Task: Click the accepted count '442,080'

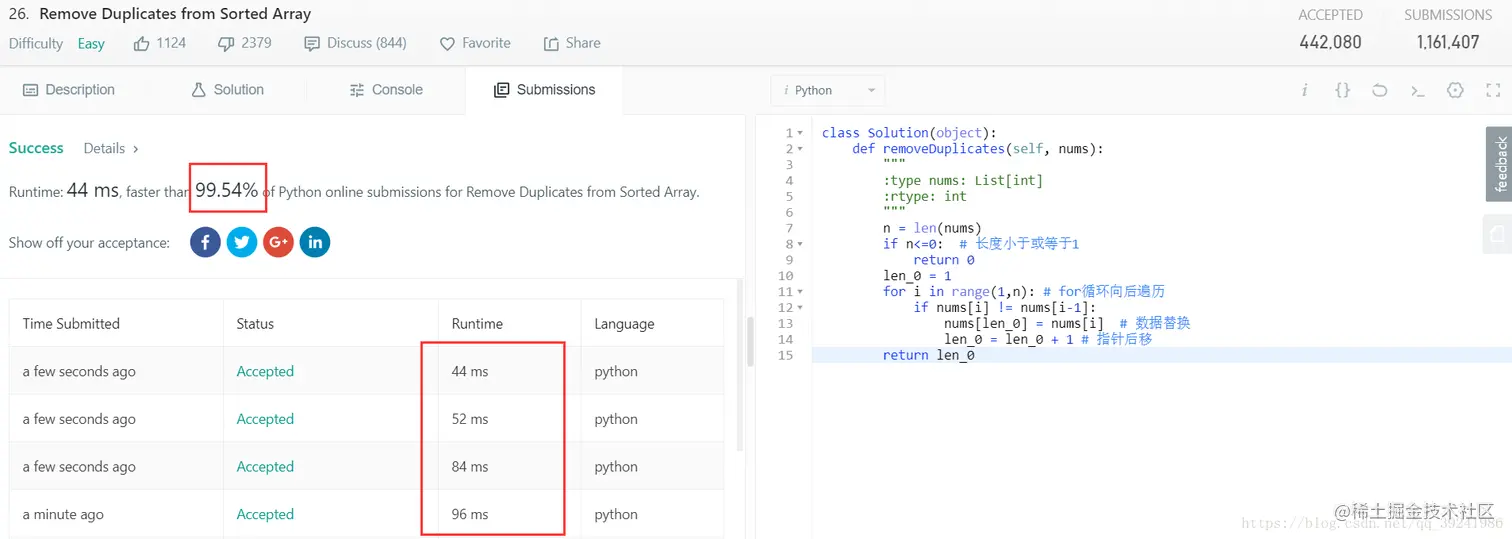Action: (x=1330, y=42)
